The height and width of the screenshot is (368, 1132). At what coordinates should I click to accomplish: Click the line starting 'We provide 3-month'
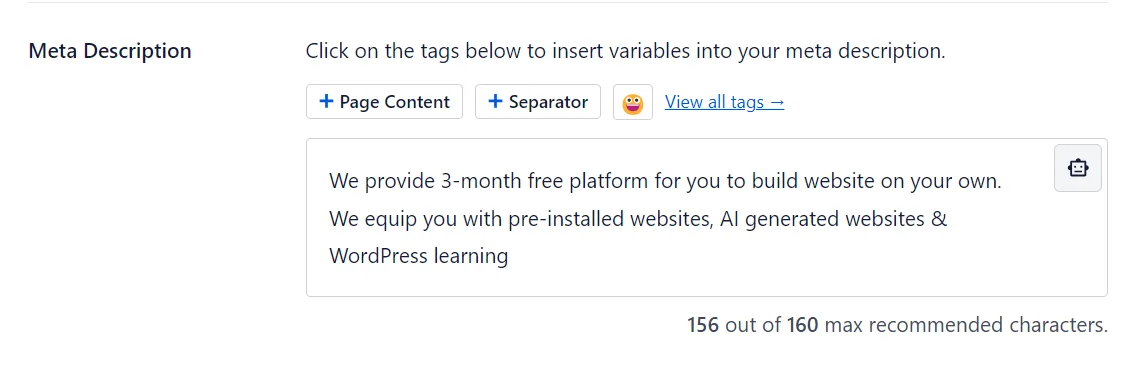click(665, 181)
